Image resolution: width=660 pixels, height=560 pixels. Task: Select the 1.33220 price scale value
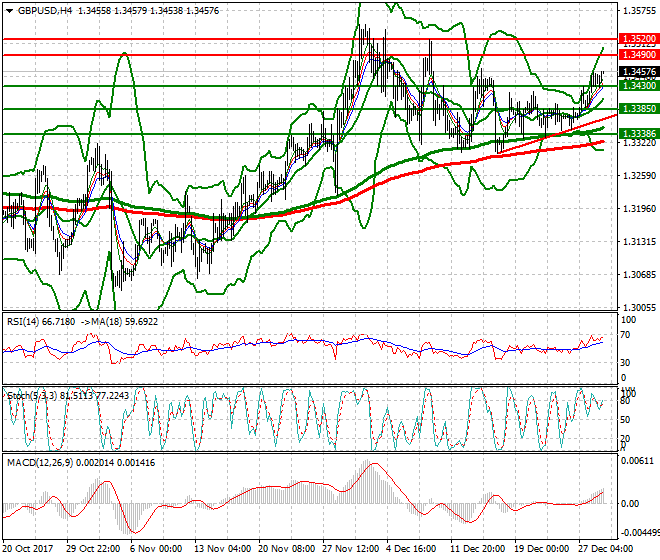point(639,143)
